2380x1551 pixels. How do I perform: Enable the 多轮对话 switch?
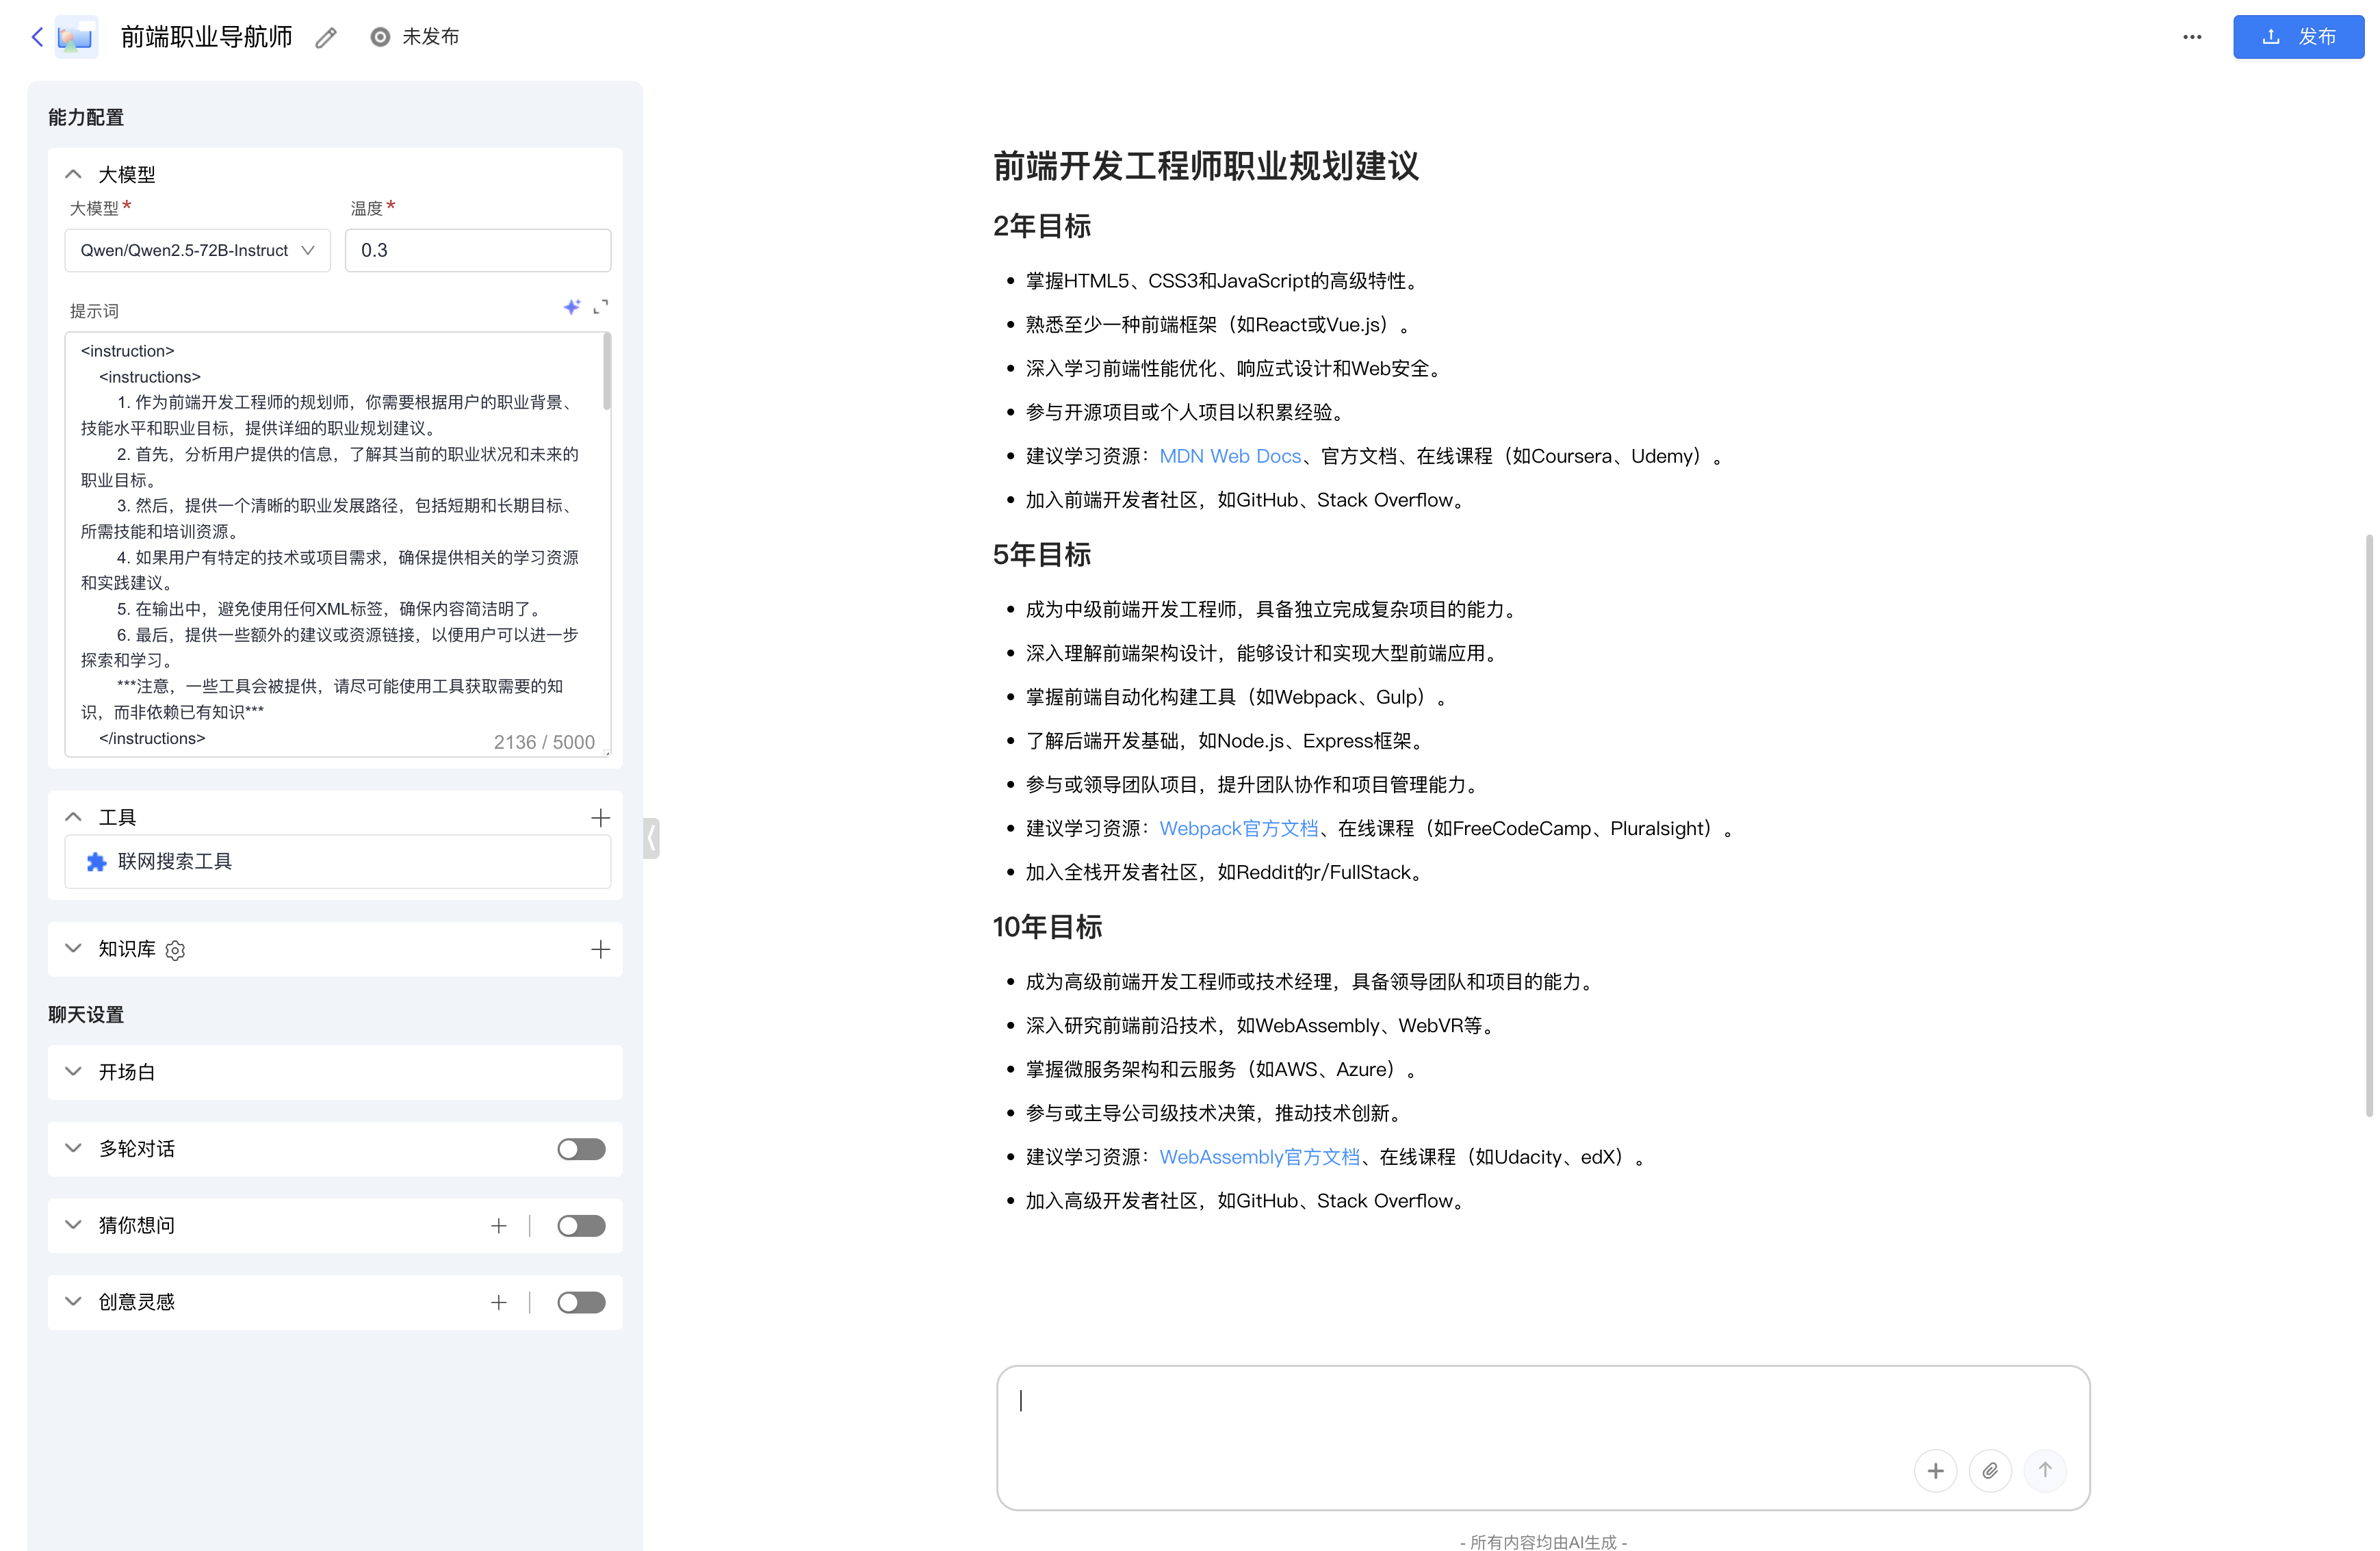pos(580,1149)
